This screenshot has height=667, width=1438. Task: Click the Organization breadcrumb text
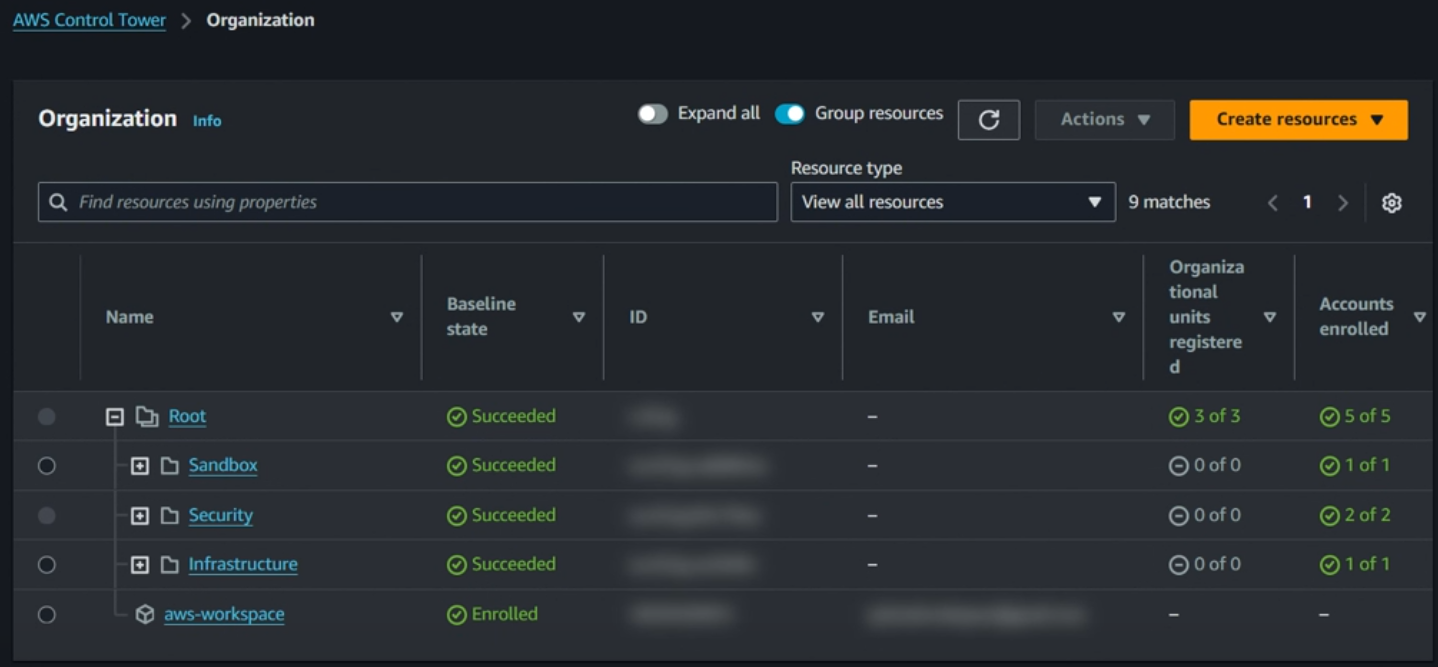point(260,20)
